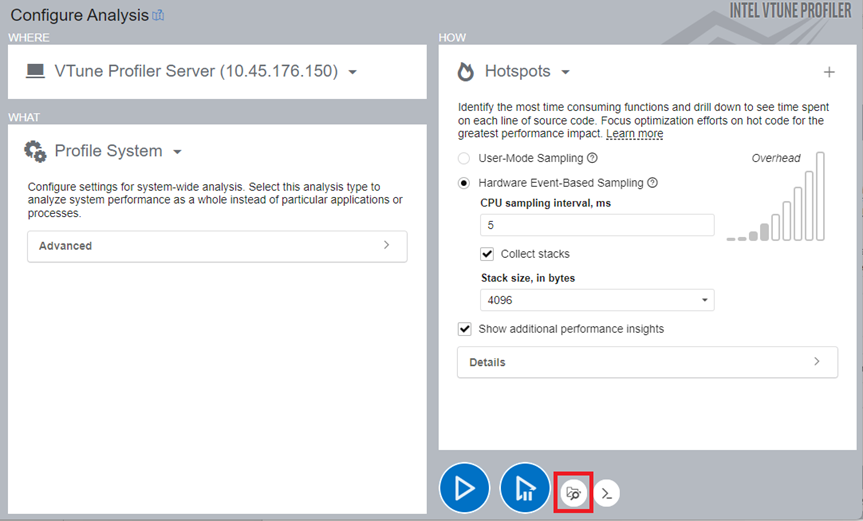
Task: Uncheck Show additional performance insights
Action: pos(464,329)
